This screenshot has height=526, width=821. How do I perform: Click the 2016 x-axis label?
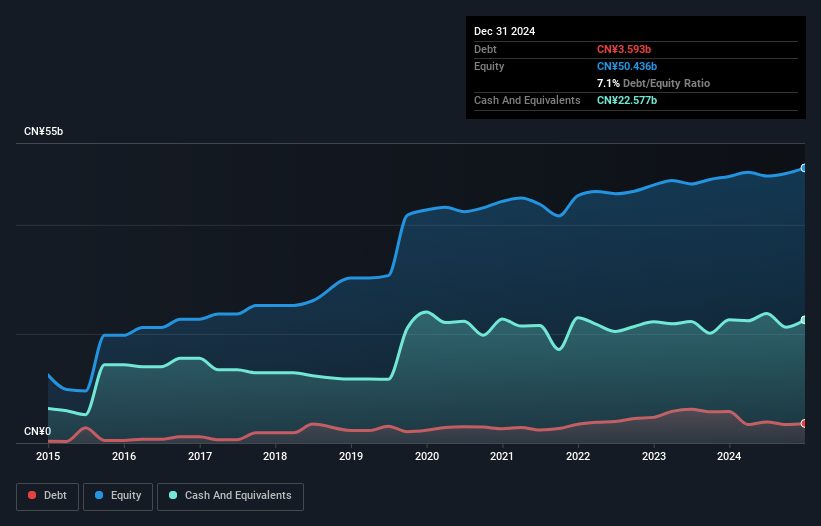point(124,456)
